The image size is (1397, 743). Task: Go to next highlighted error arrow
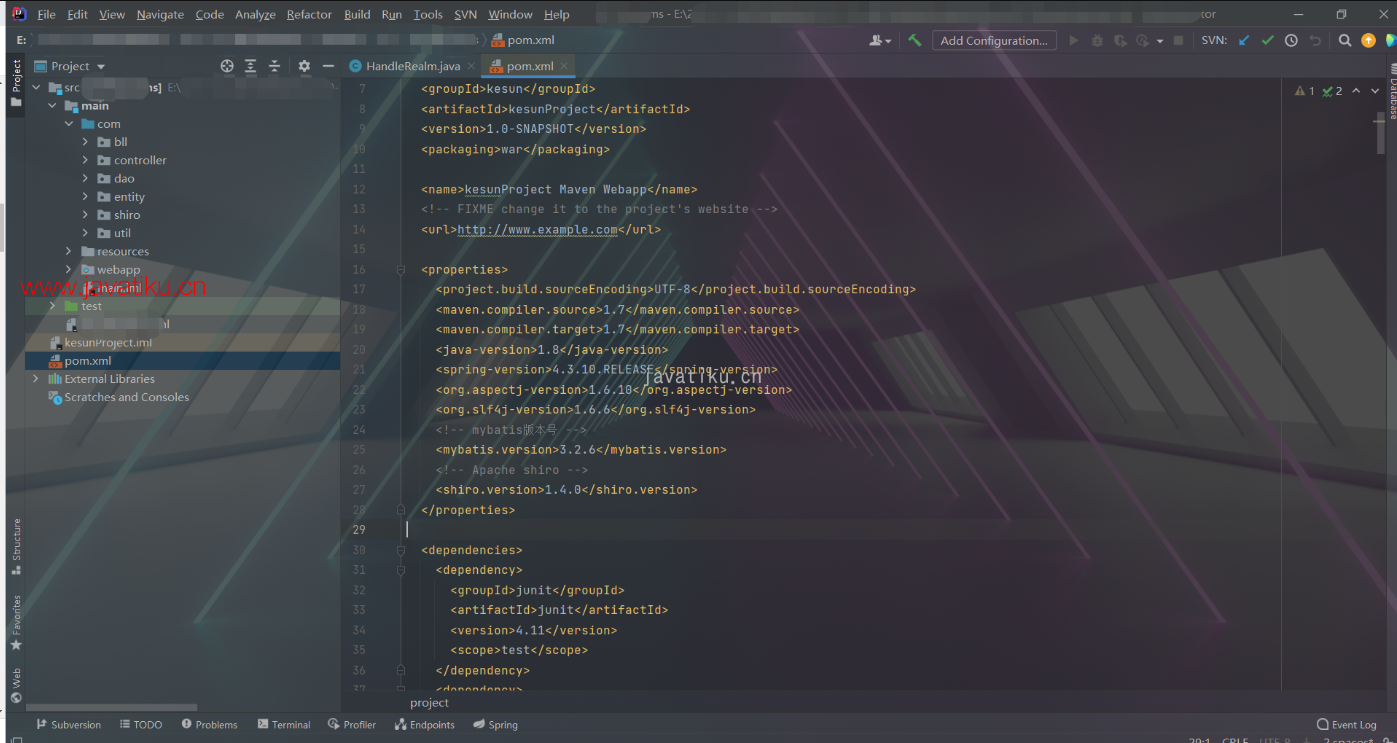pos(1376,90)
